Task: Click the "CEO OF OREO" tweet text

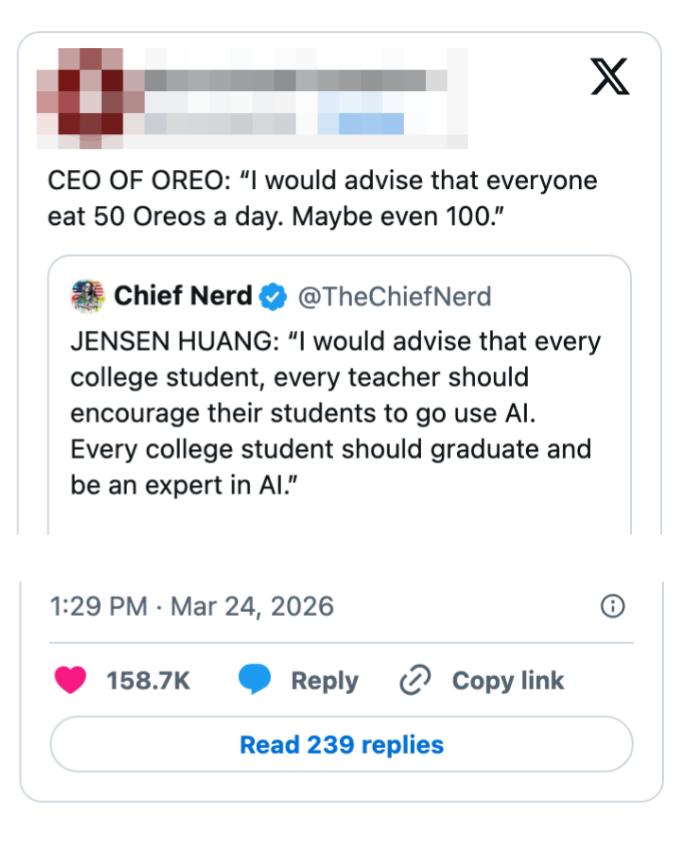Action: [322, 198]
